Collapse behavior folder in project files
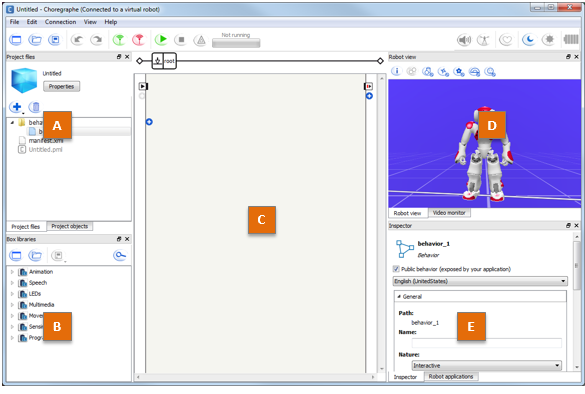 (12, 122)
